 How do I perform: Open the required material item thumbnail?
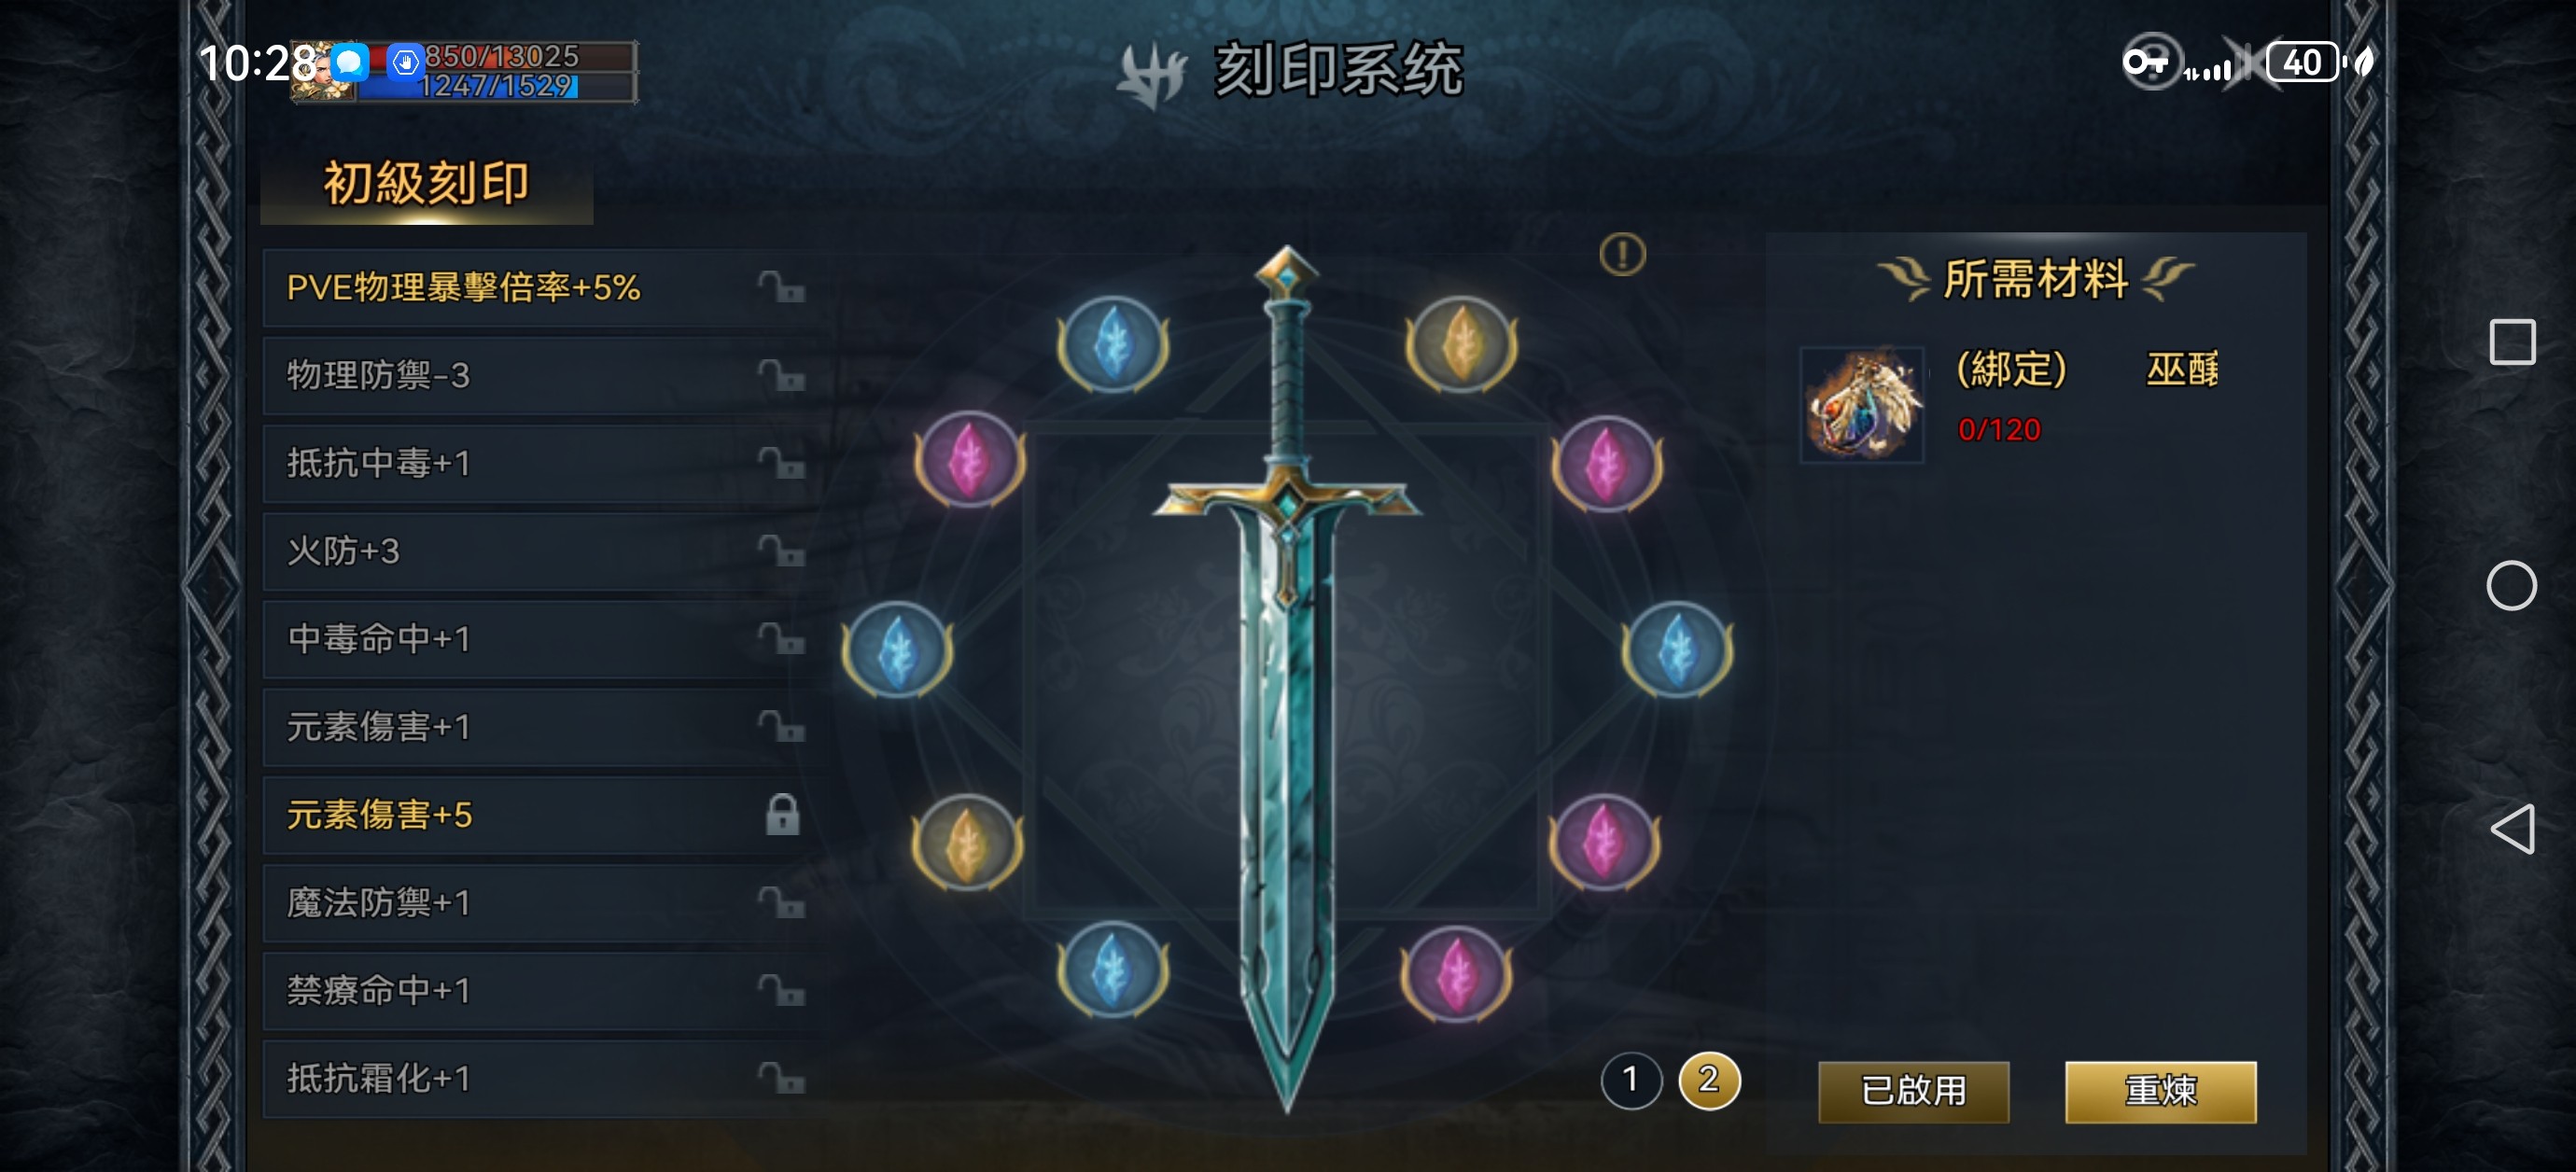pyautogui.click(x=1862, y=404)
